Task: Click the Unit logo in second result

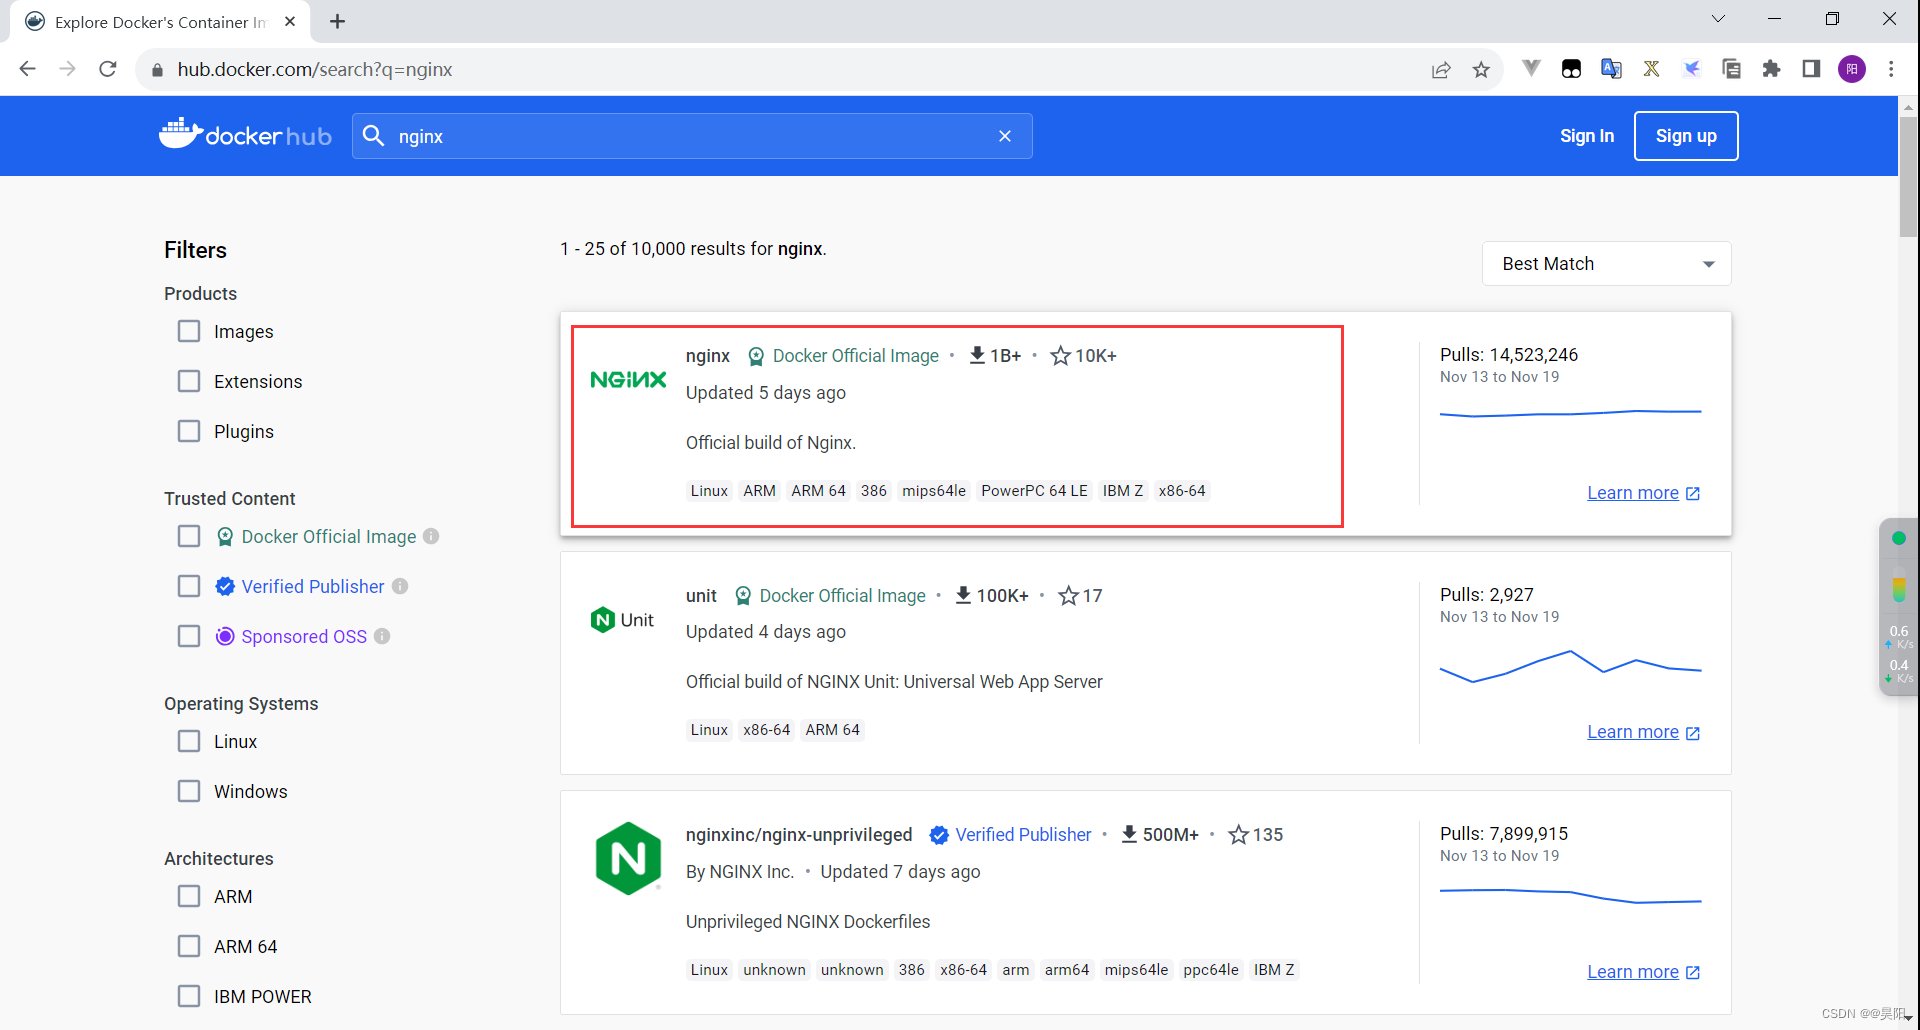Action: coord(622,620)
